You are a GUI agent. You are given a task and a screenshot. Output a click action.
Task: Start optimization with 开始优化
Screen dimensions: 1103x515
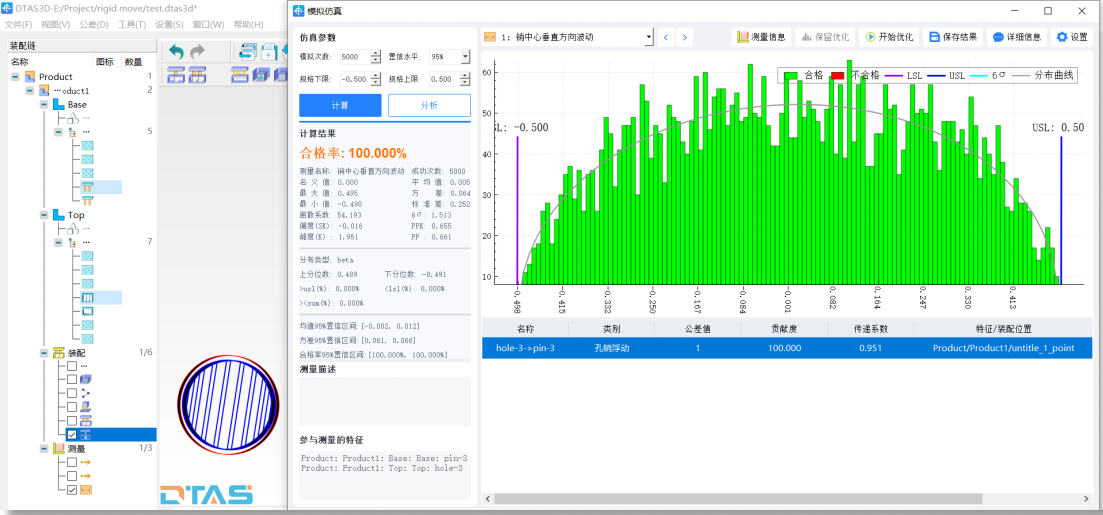click(x=889, y=37)
